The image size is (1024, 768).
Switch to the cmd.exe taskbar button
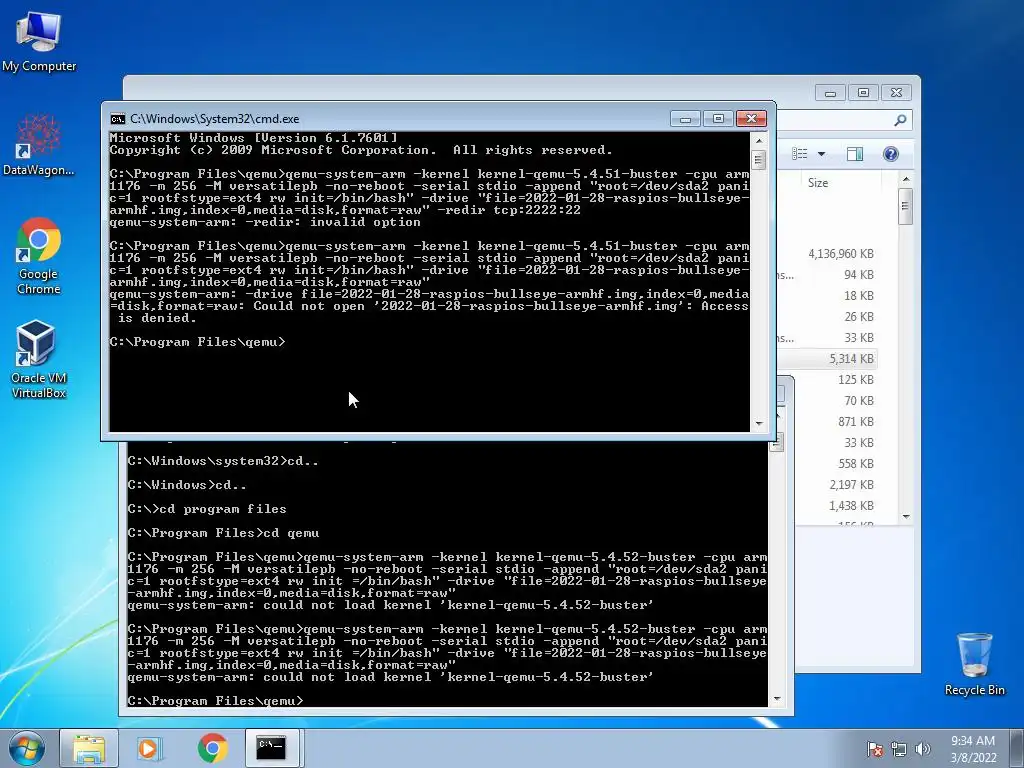pyautogui.click(x=271, y=748)
